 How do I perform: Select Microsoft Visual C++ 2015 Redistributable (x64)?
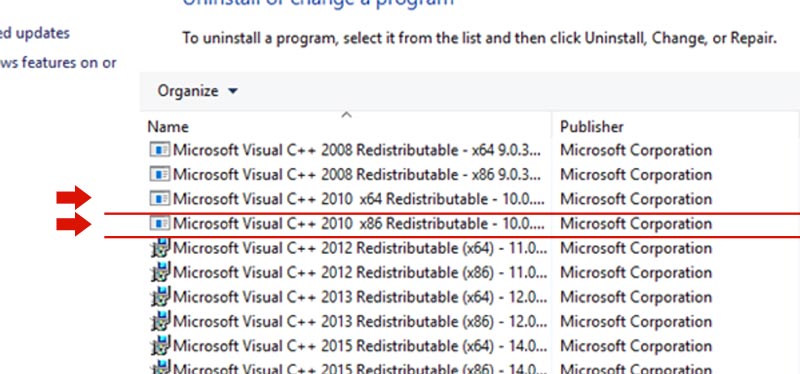[x=360, y=346]
